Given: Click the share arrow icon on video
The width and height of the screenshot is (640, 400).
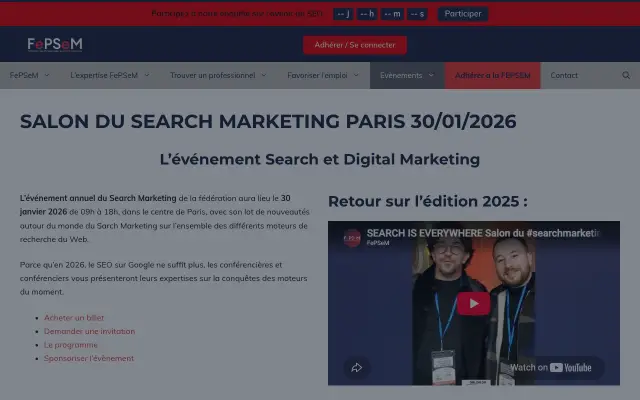Looking at the screenshot, I should (x=357, y=367).
